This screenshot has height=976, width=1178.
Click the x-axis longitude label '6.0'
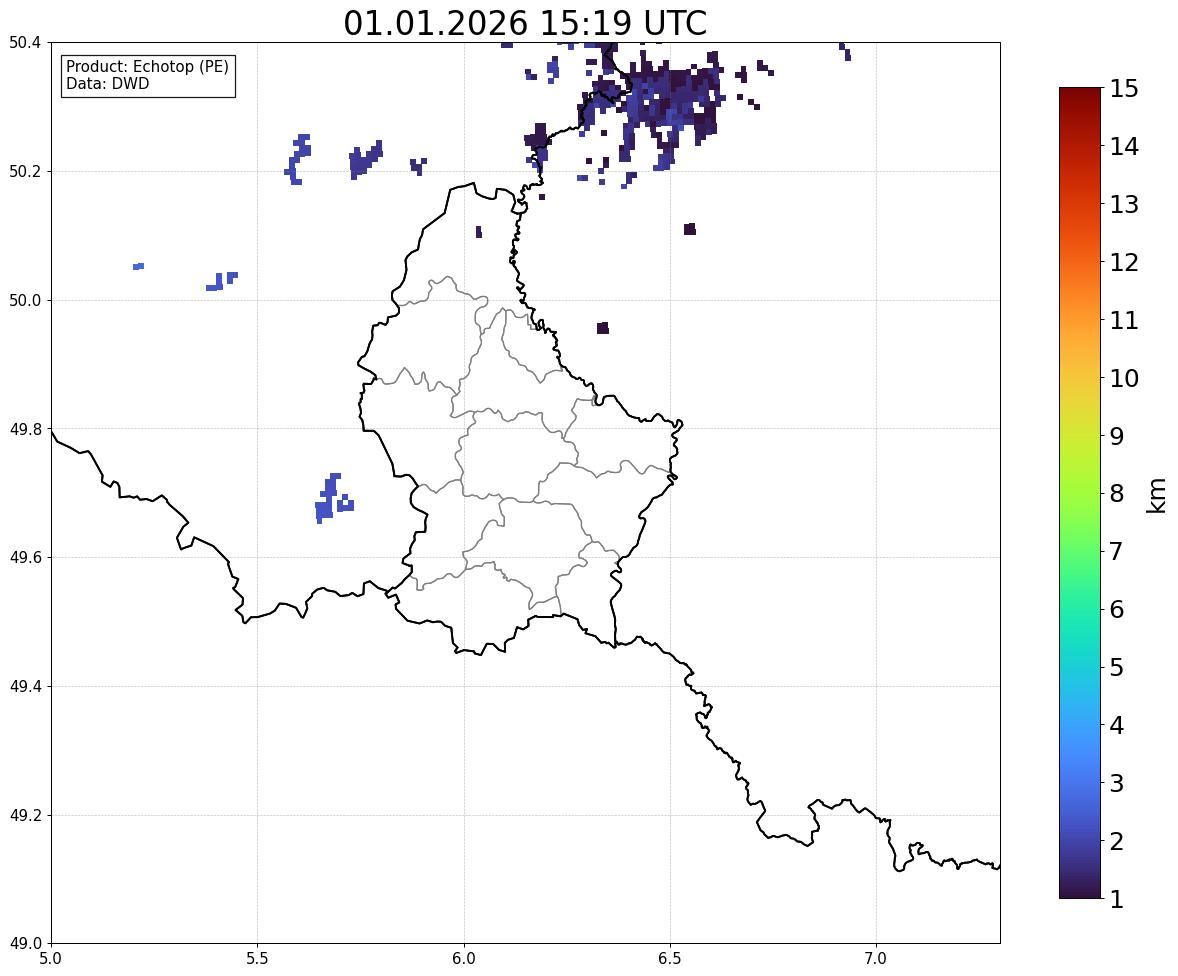pyautogui.click(x=464, y=959)
